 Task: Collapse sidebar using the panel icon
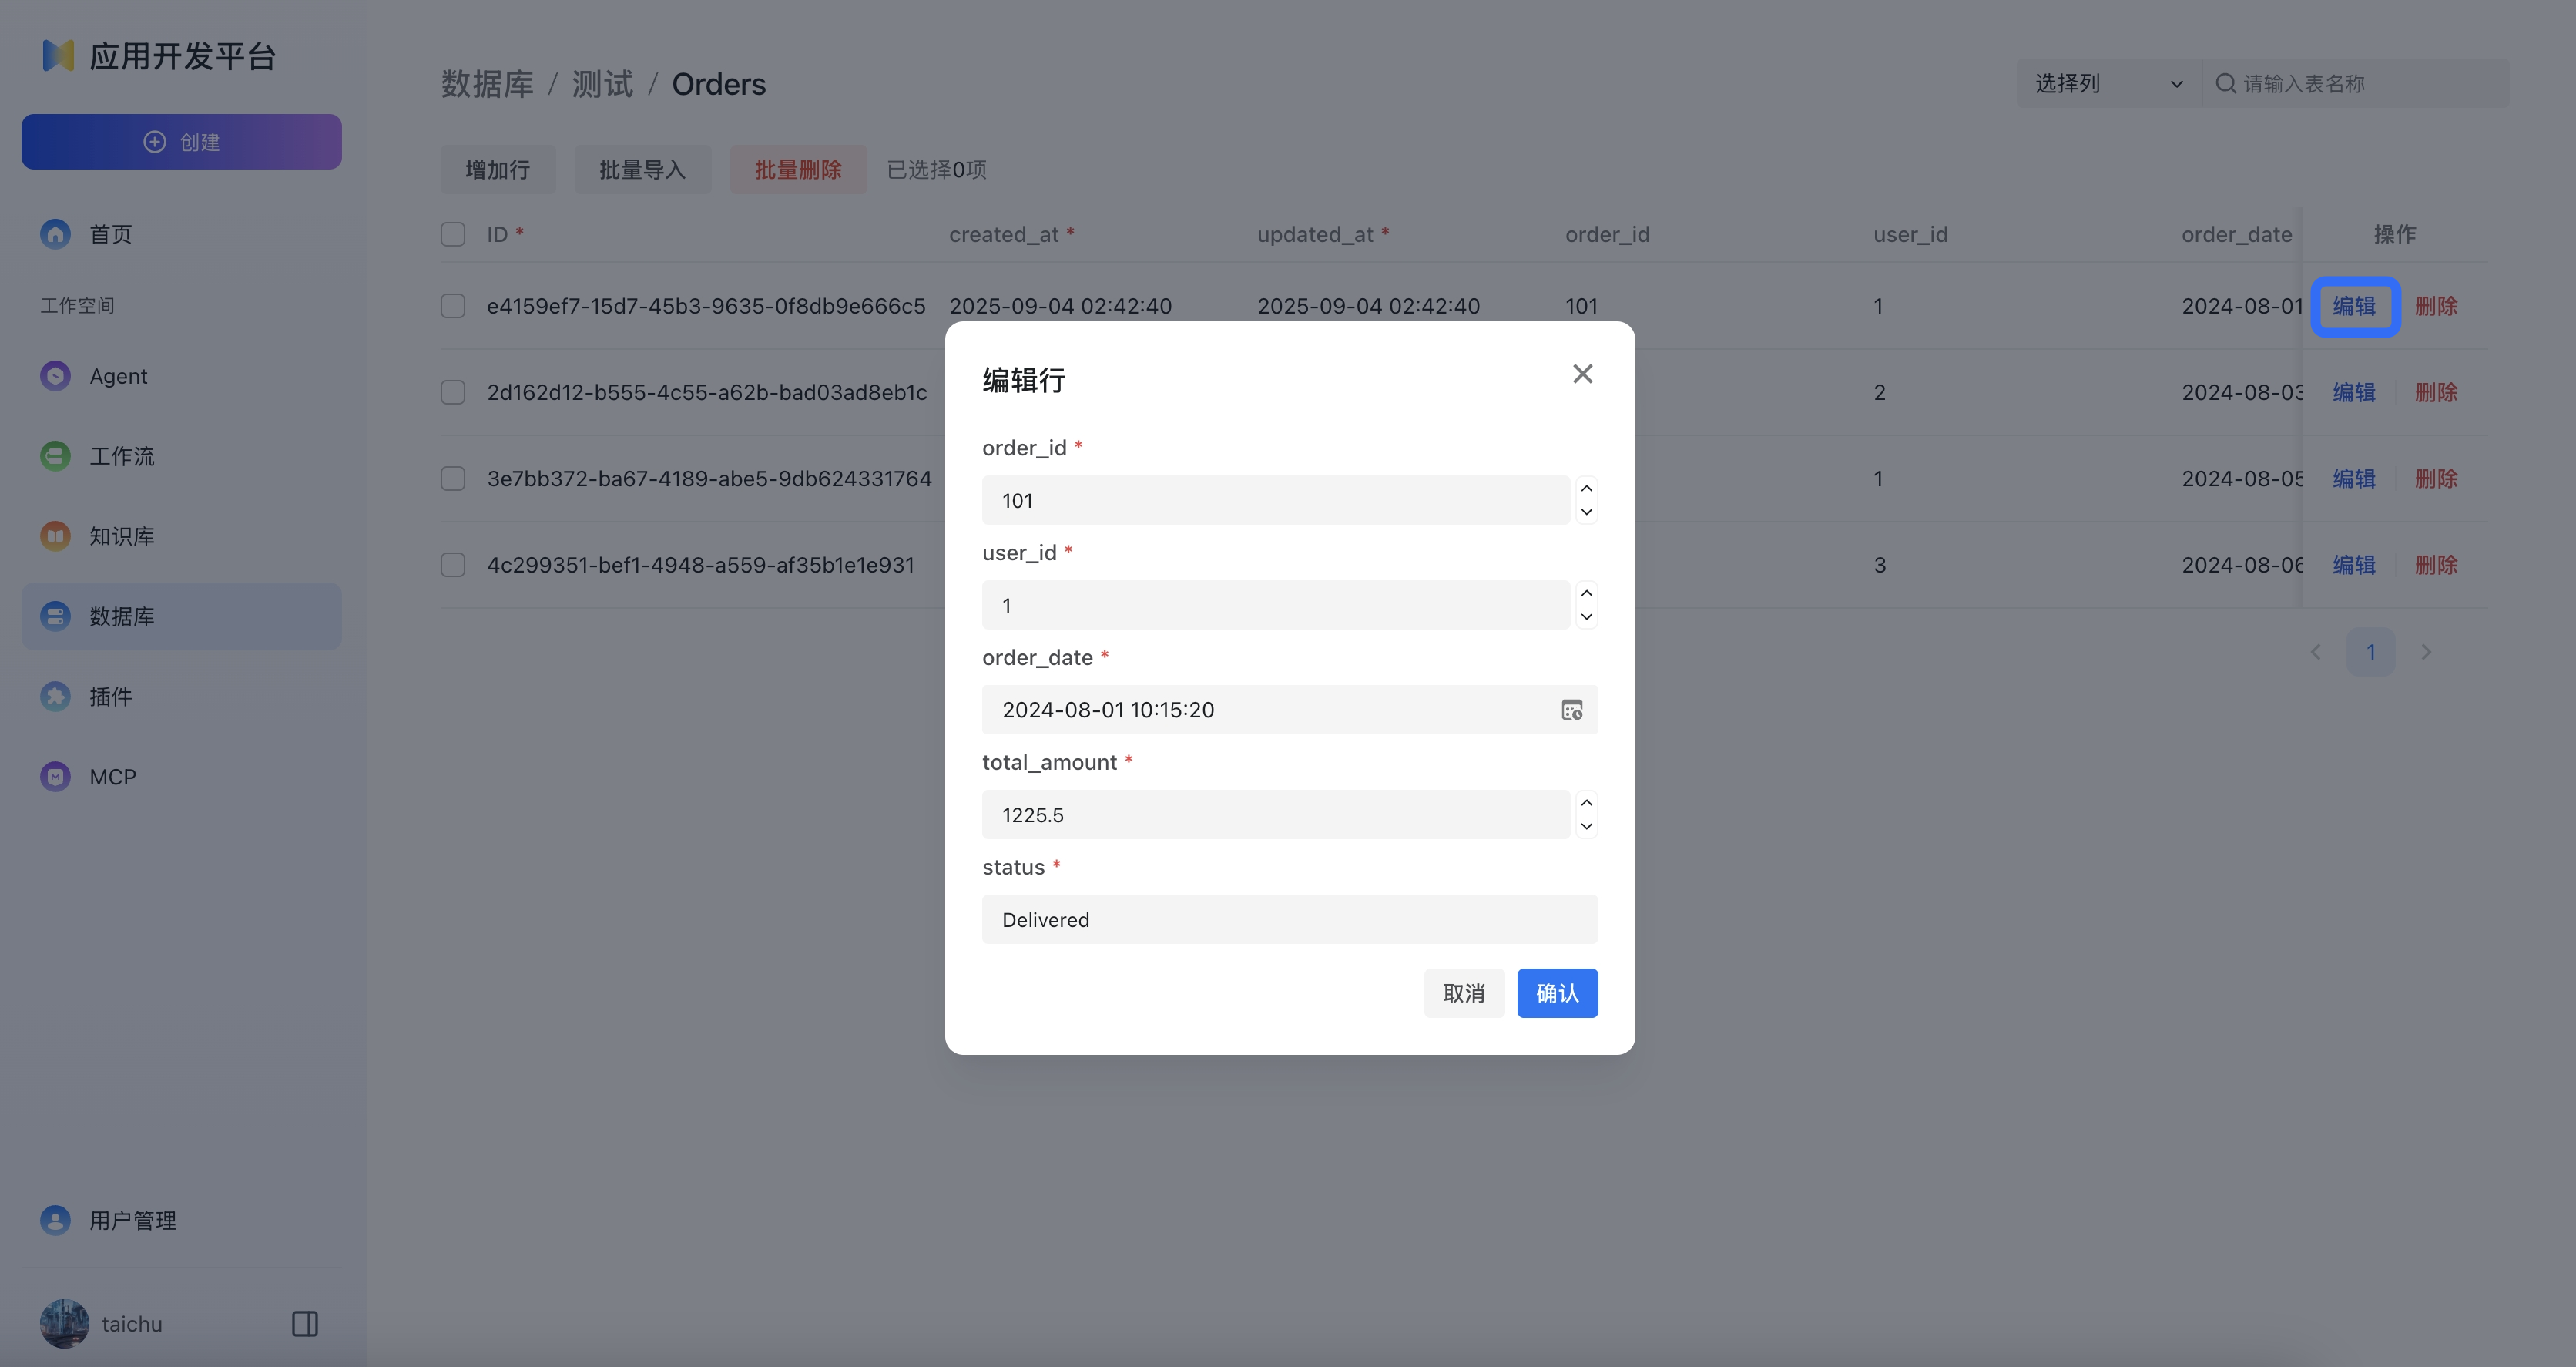pyautogui.click(x=305, y=1324)
